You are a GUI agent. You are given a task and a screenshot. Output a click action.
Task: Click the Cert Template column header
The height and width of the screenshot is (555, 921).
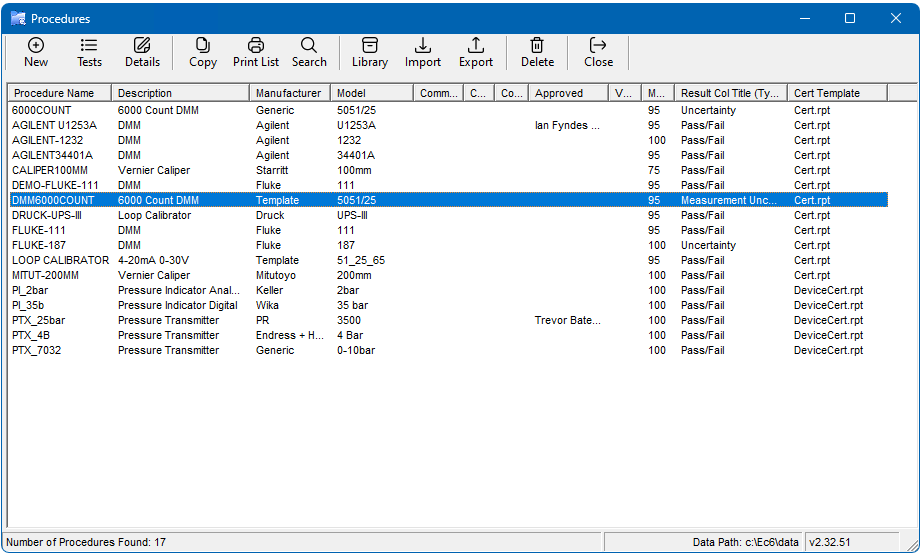point(837,93)
